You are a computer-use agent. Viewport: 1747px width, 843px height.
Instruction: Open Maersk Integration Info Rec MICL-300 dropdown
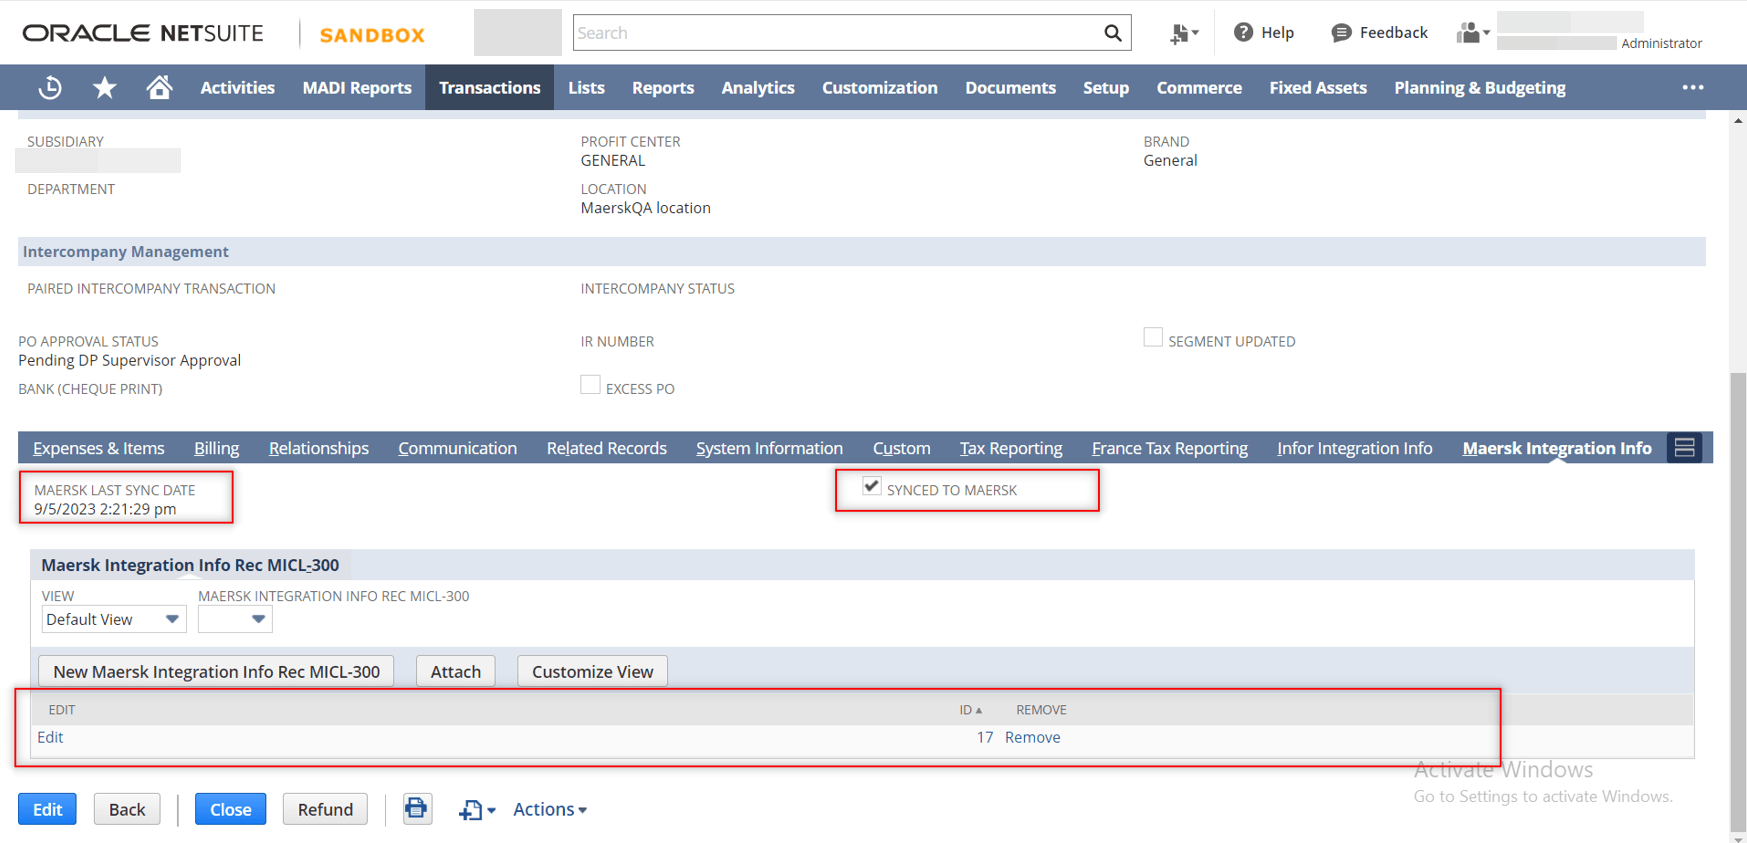click(x=235, y=619)
